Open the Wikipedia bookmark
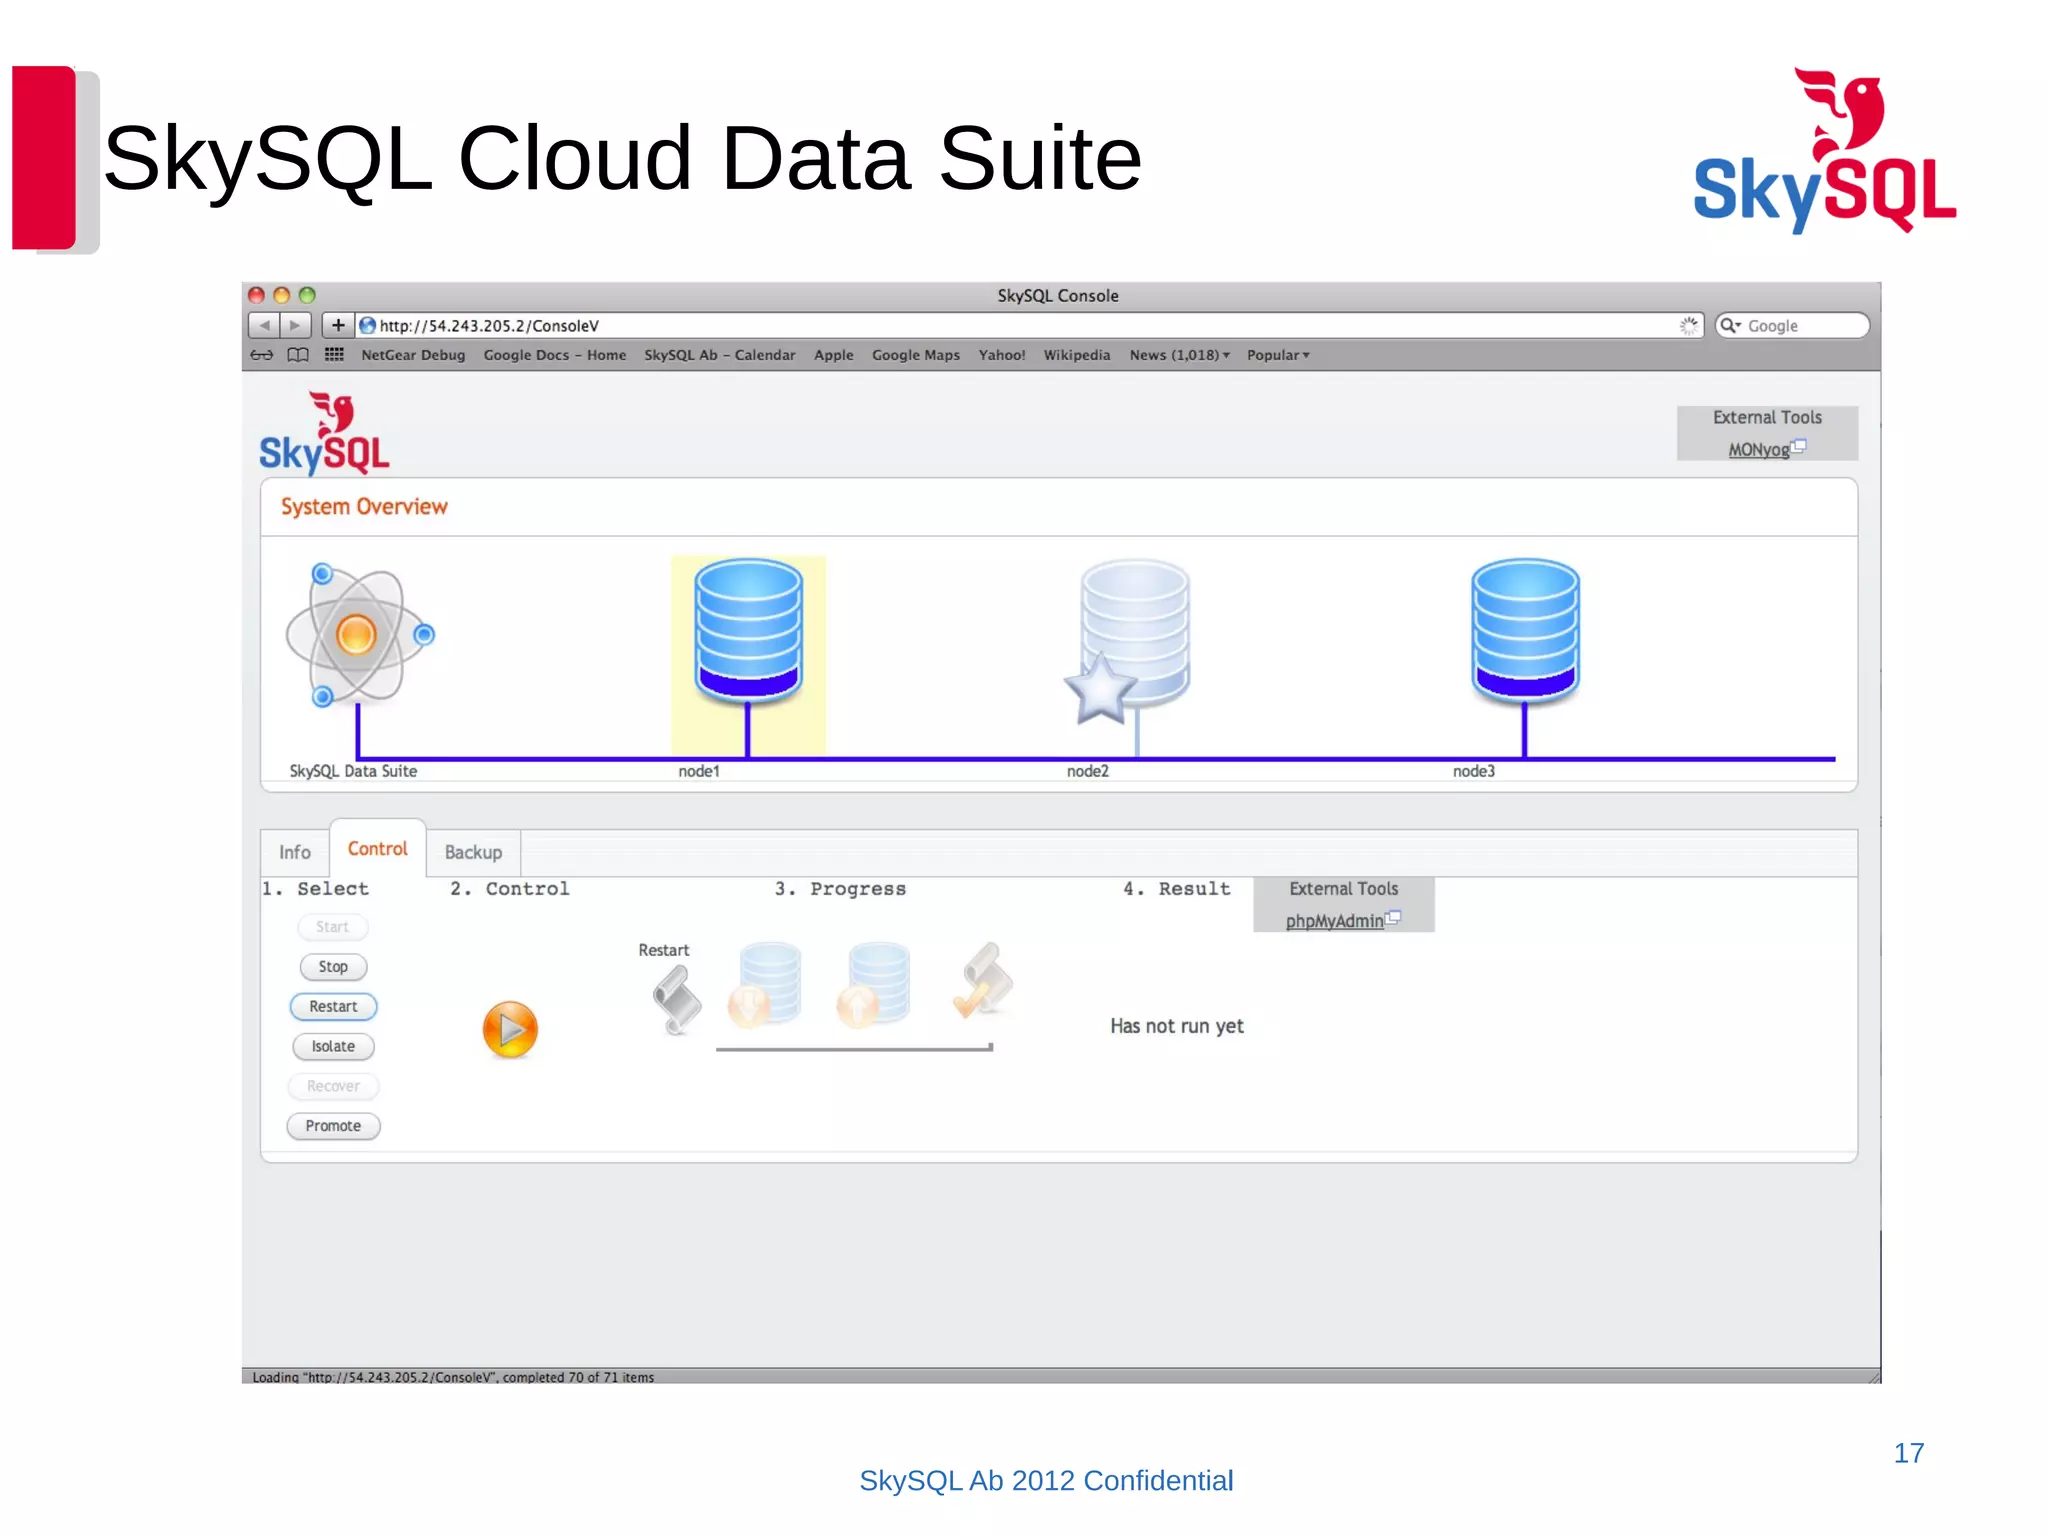The image size is (2048, 1536). click(1077, 355)
